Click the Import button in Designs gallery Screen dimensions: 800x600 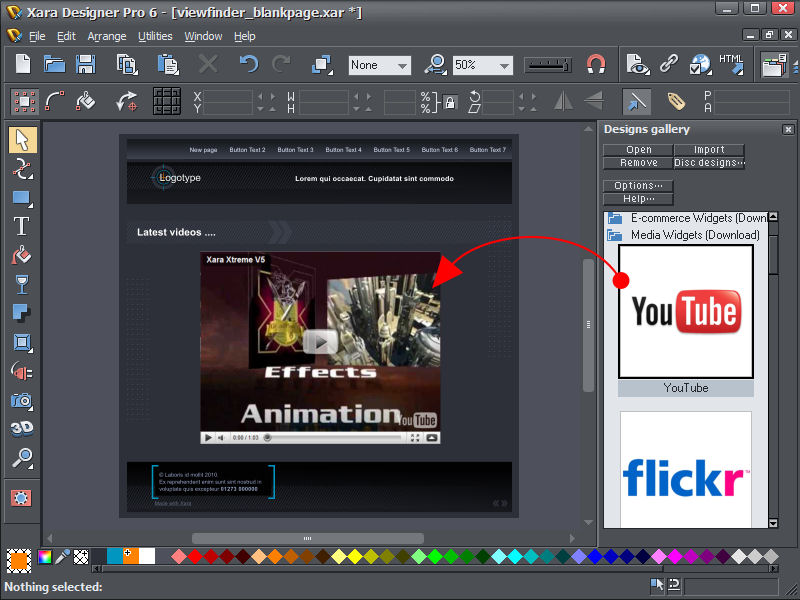[x=709, y=150]
